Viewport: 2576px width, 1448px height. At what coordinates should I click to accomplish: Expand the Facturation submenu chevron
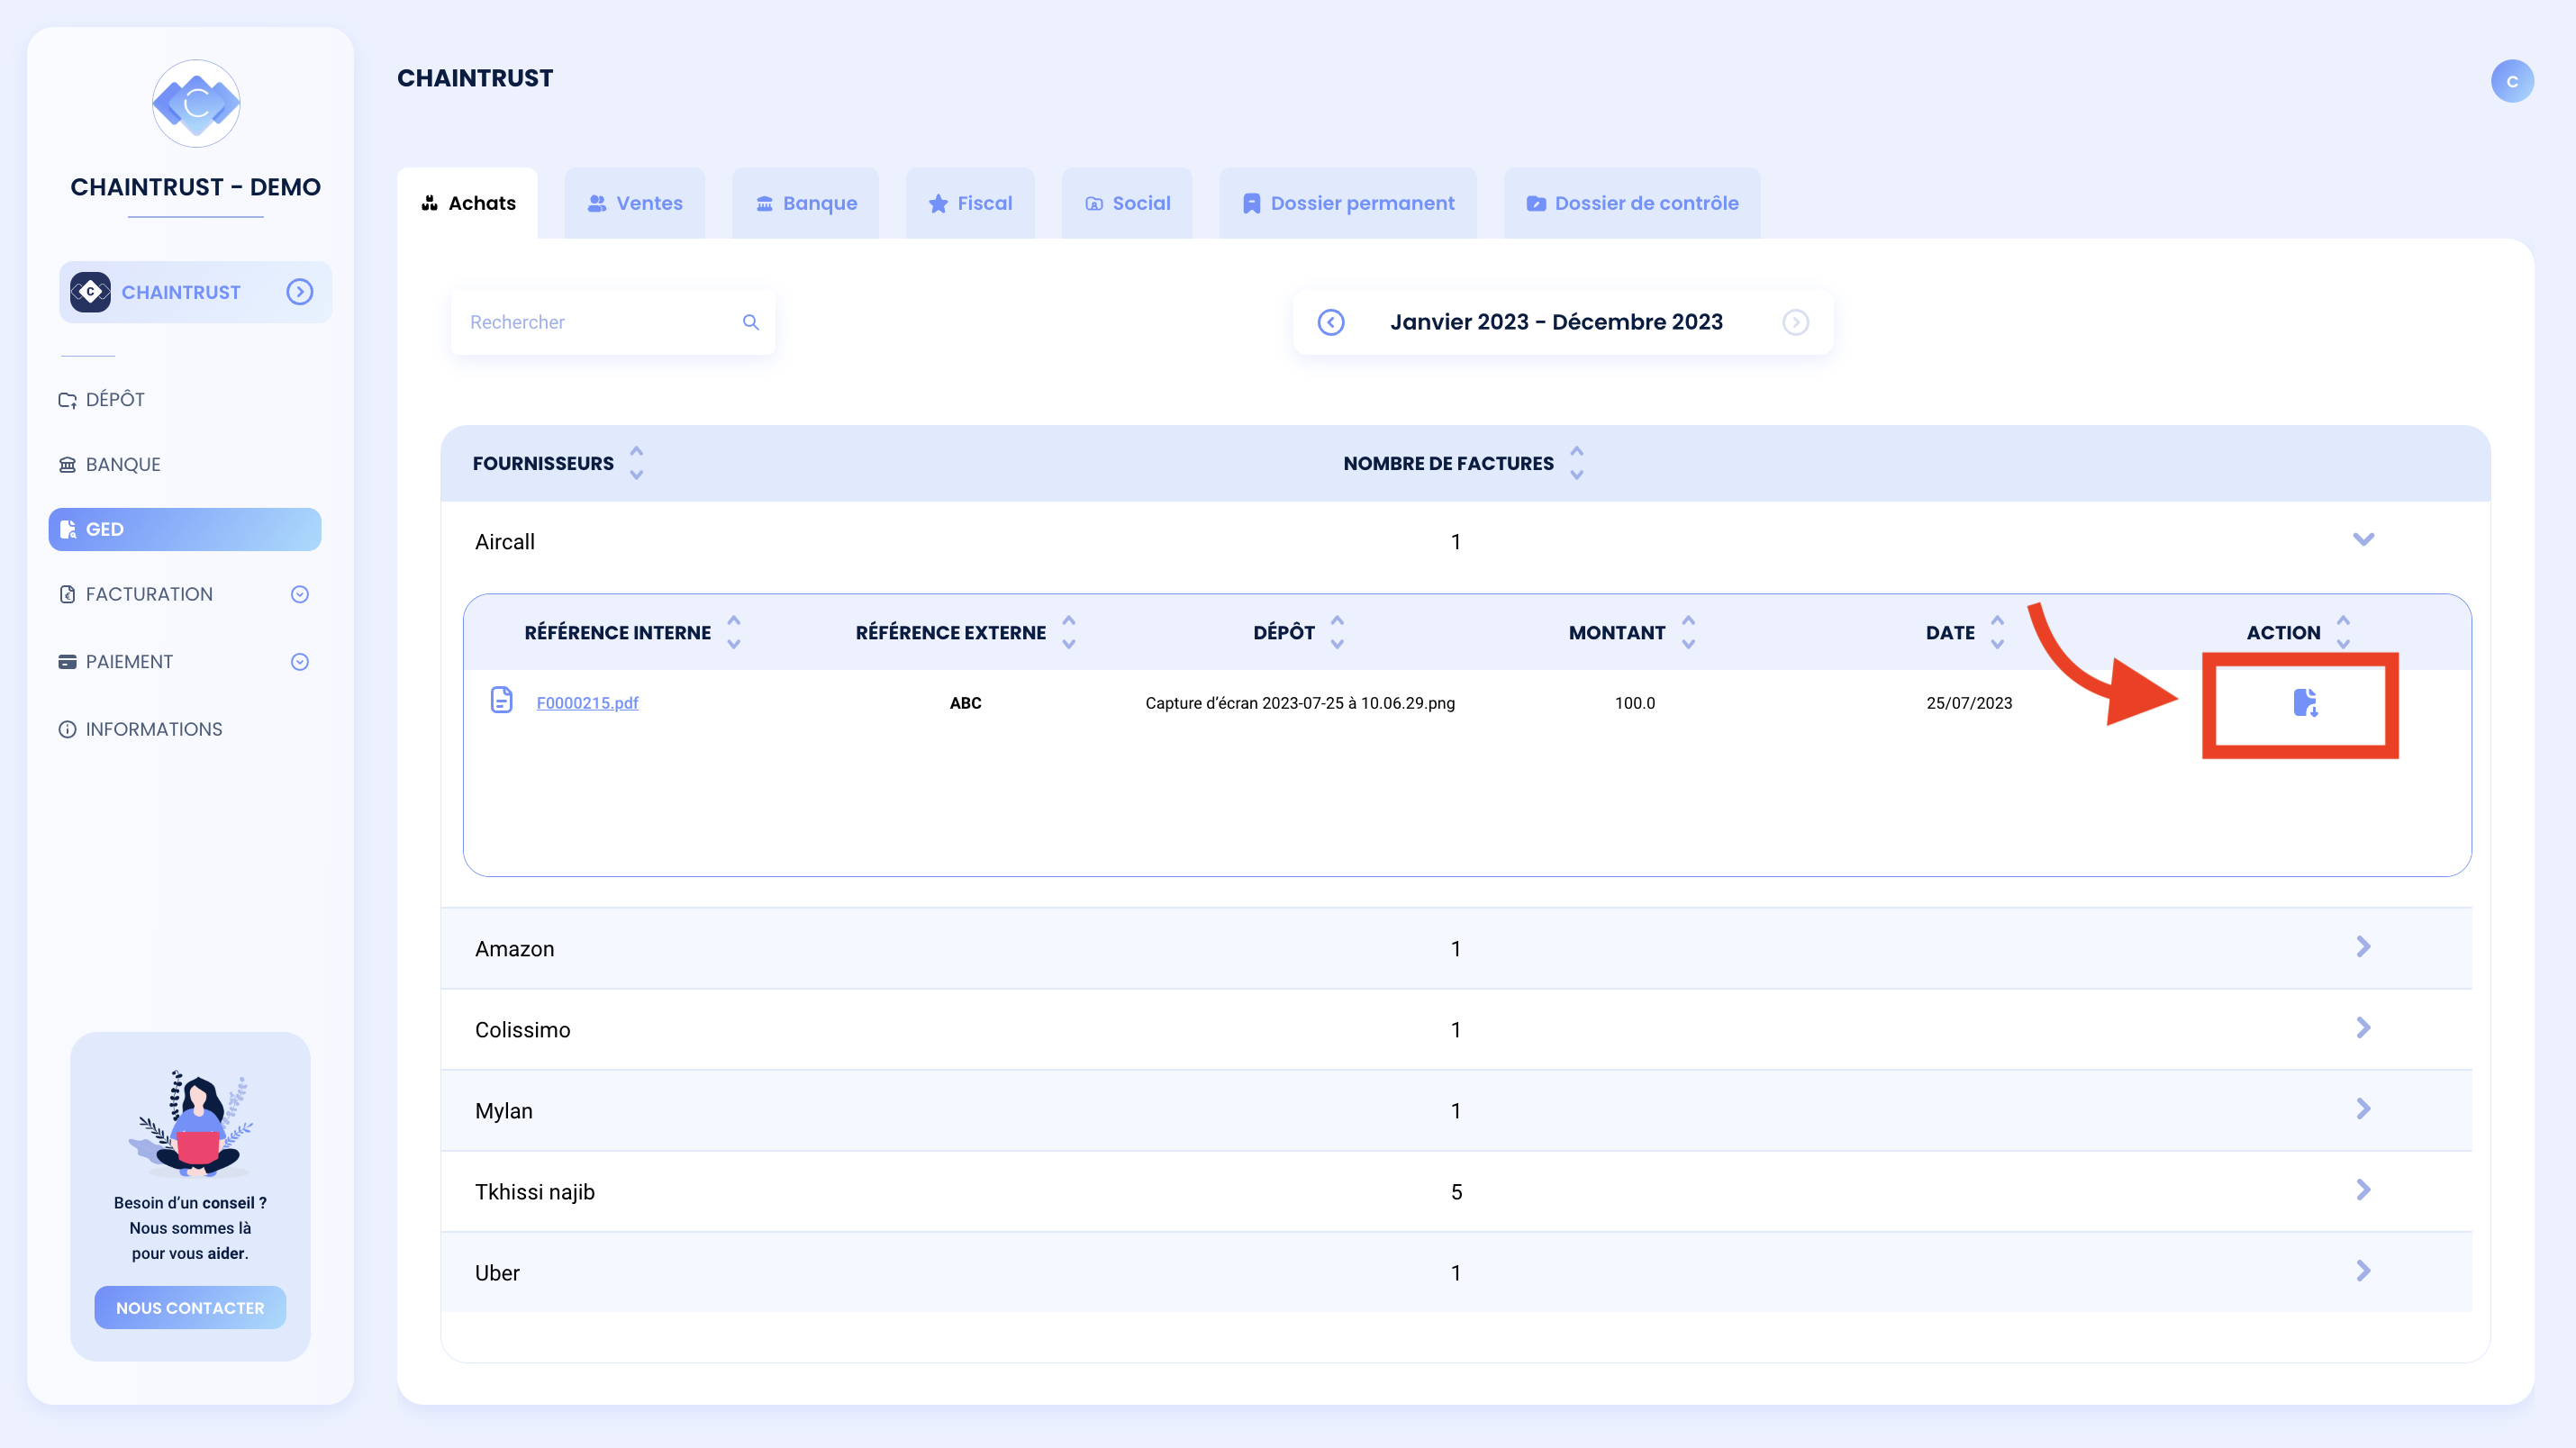pos(300,594)
